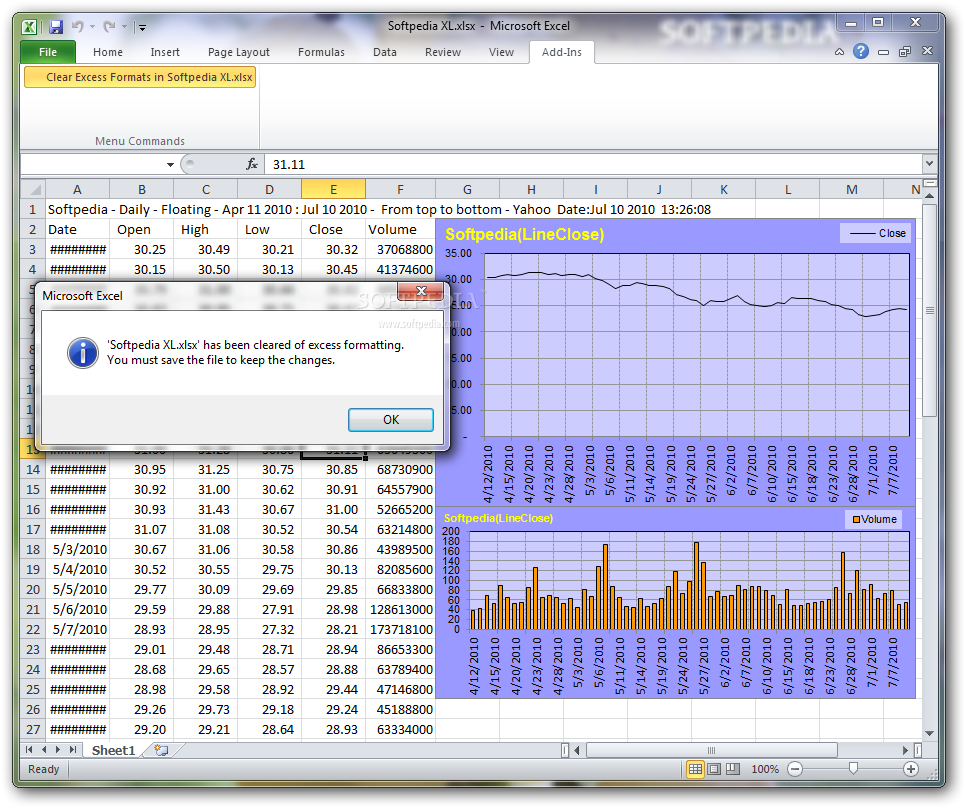
Task: Open Microsoft Excel Help question mark icon
Action: pos(861,51)
